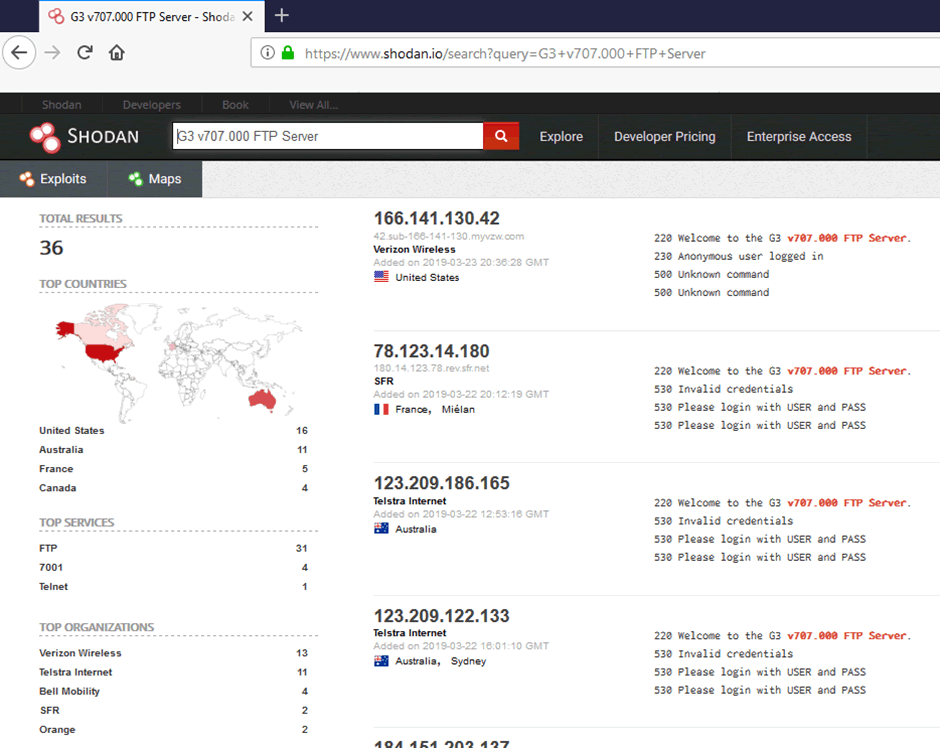
Task: Click Telstra Internet under 123.209.122.133
Action: tap(410, 633)
